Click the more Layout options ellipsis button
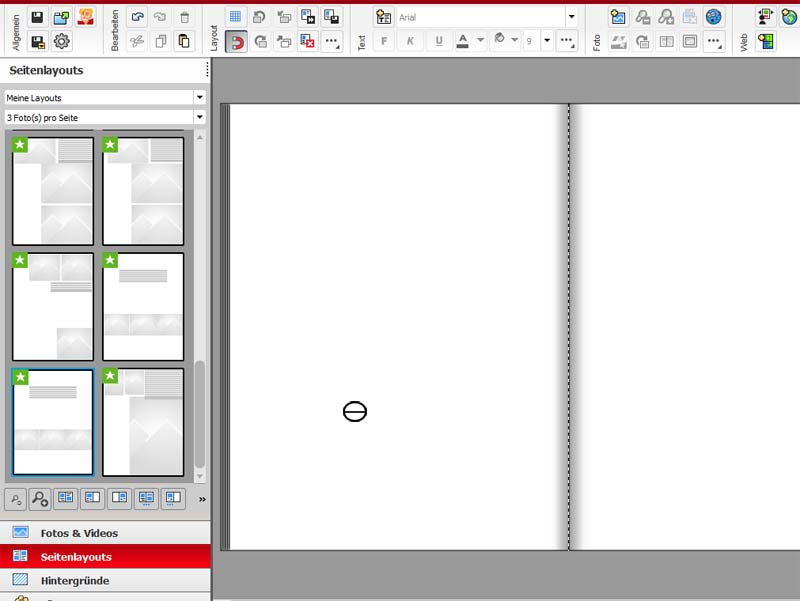The height and width of the screenshot is (601, 800). pyautogui.click(x=332, y=41)
